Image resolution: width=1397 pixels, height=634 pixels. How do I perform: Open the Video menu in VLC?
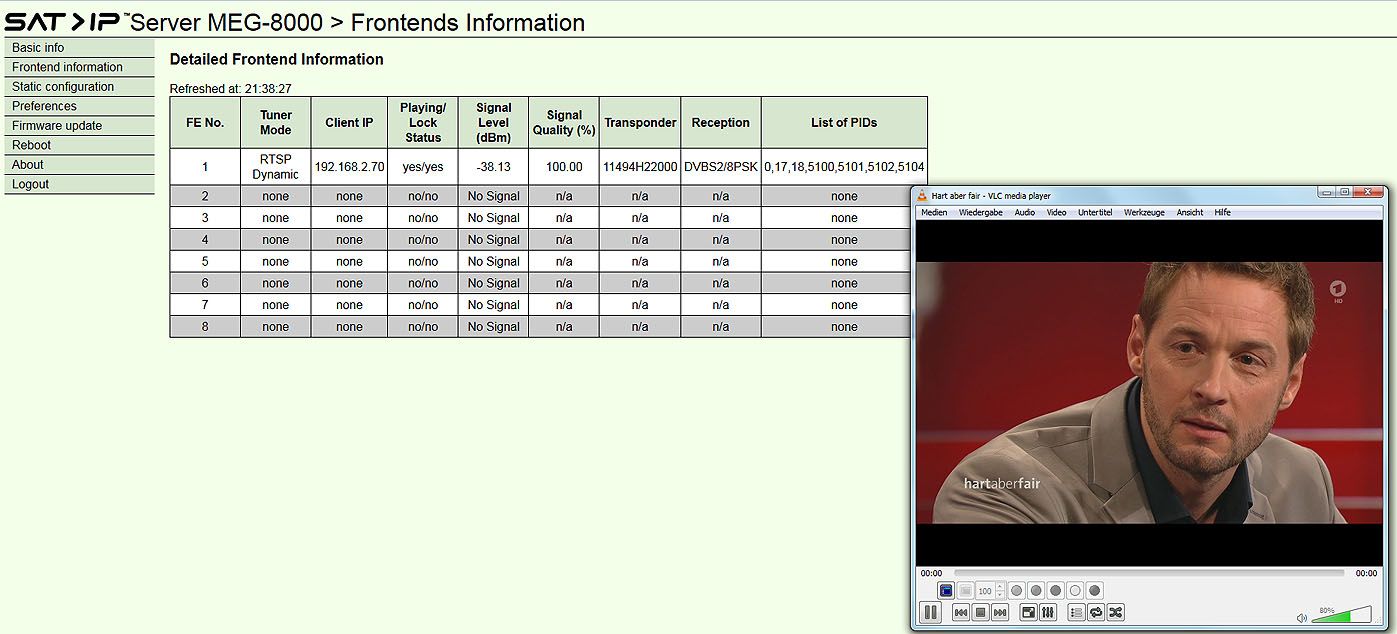(1056, 212)
